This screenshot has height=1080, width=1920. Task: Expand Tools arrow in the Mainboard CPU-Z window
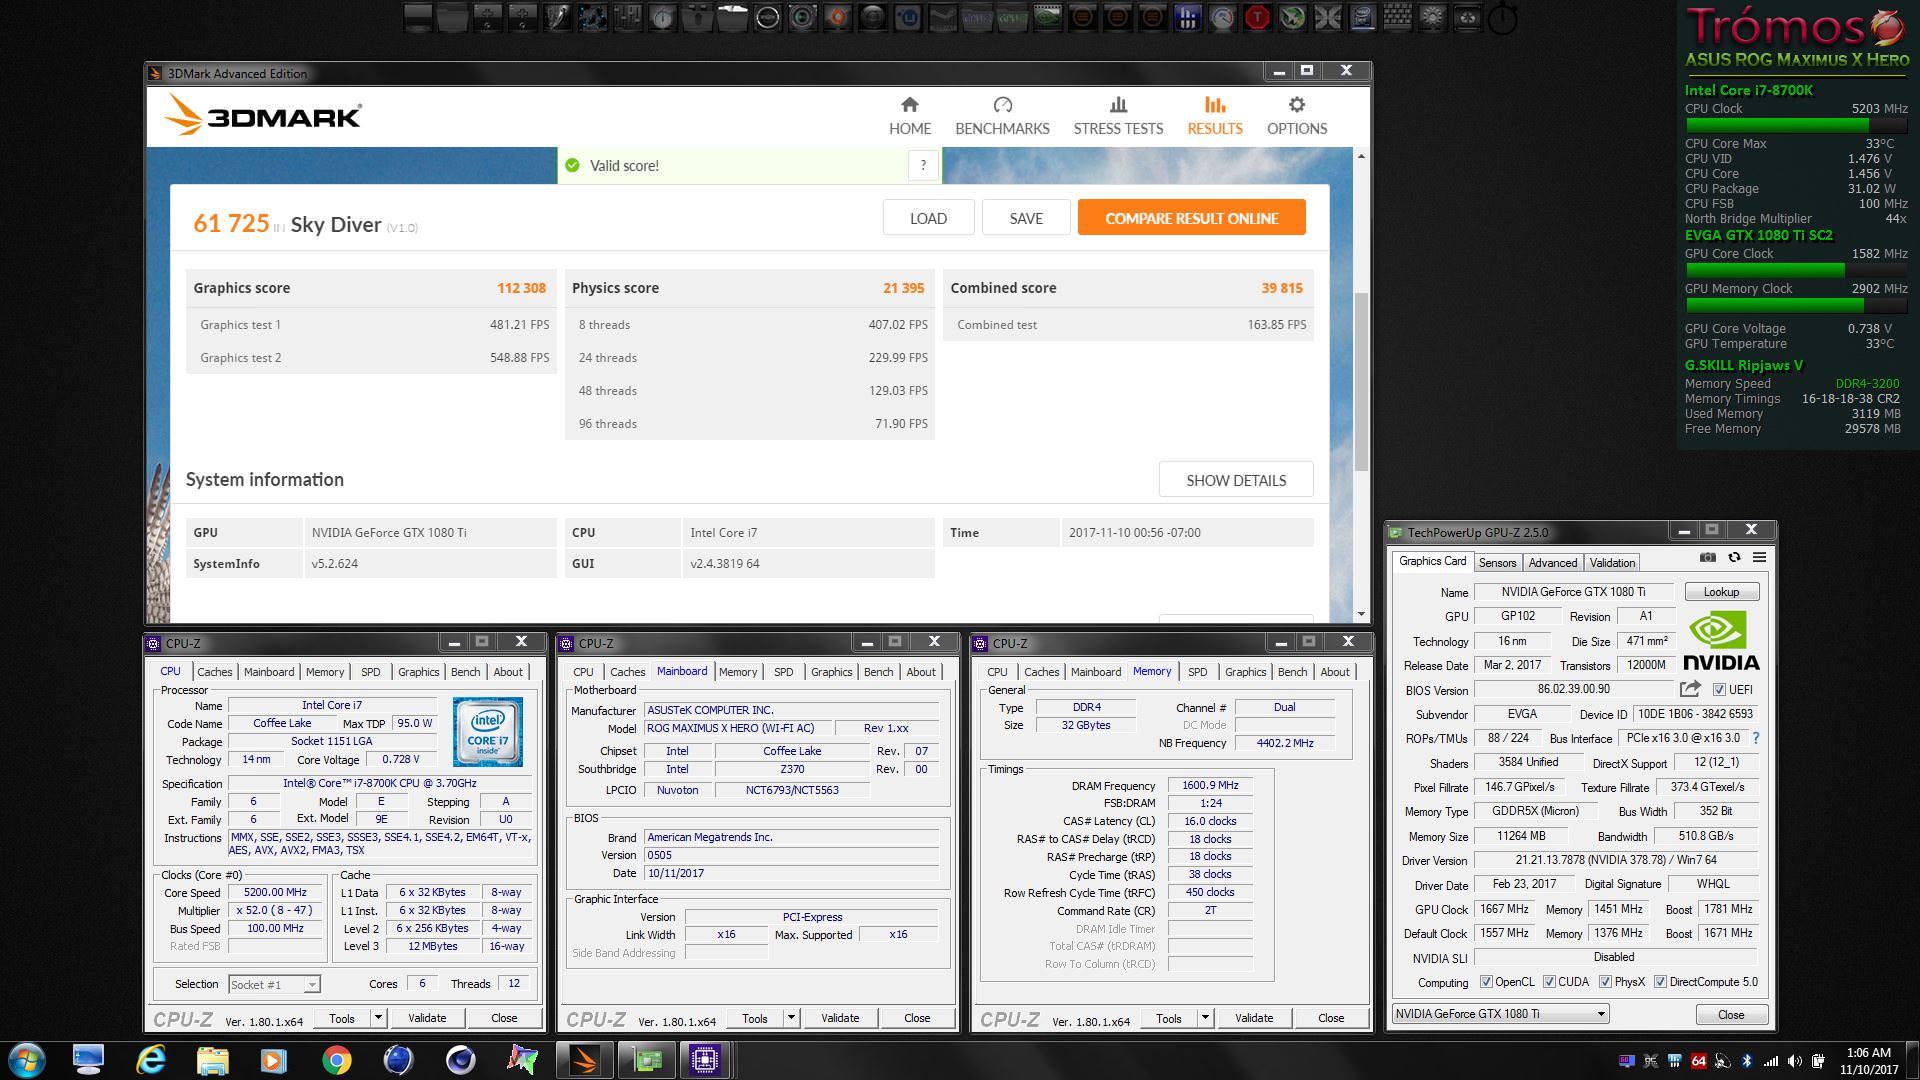791,1018
